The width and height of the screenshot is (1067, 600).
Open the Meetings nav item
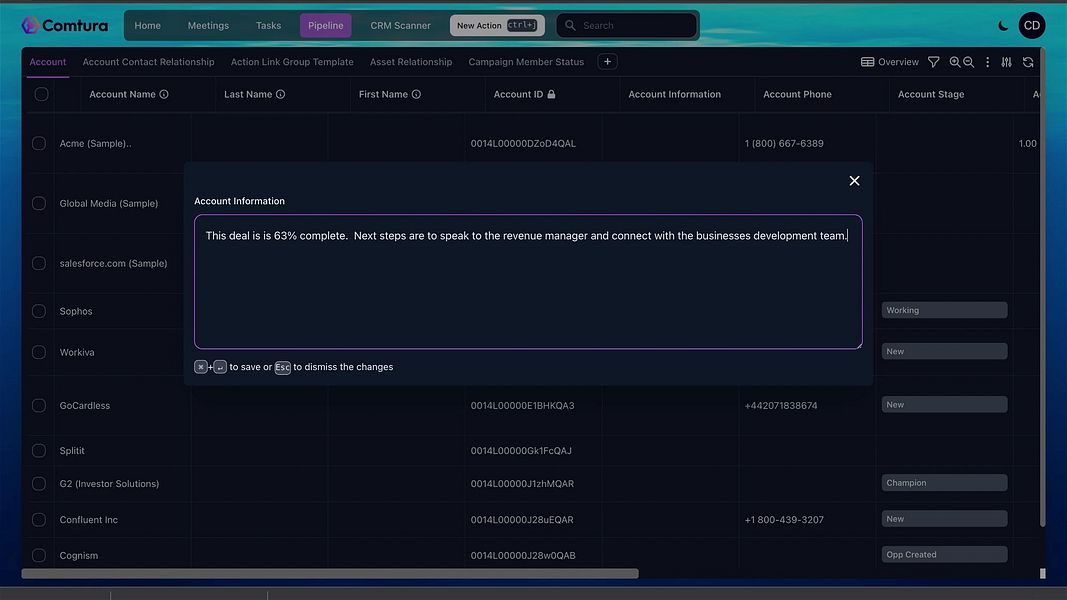point(208,25)
